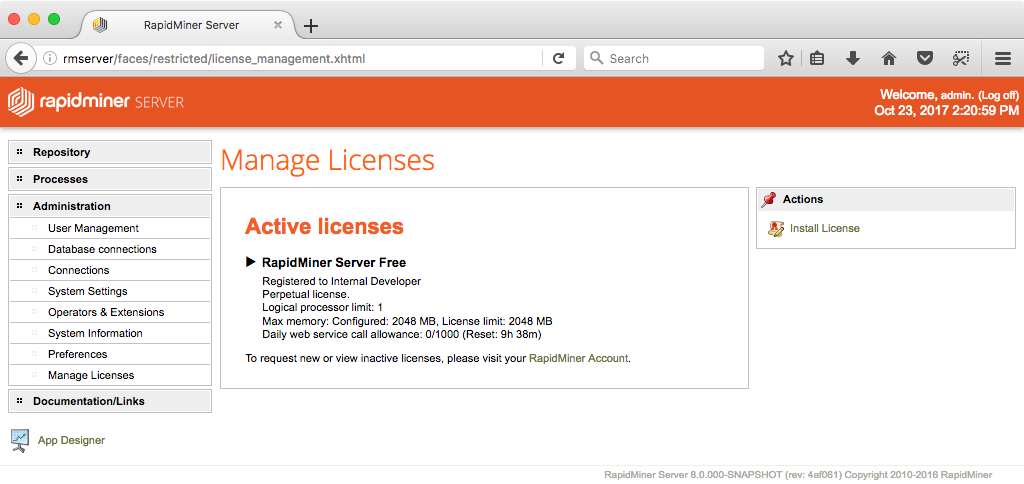Expand the Repository sidebar section
1024x484 pixels.
pyautogui.click(x=61, y=152)
